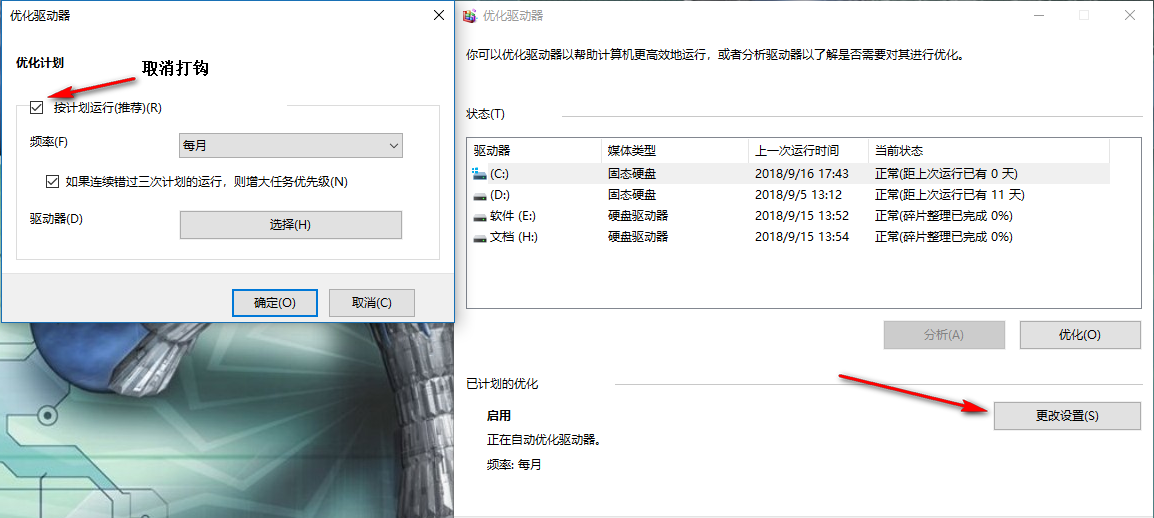Click status 正常(距上次运行已有 0 天)
This screenshot has height=518, width=1154.
coord(946,174)
